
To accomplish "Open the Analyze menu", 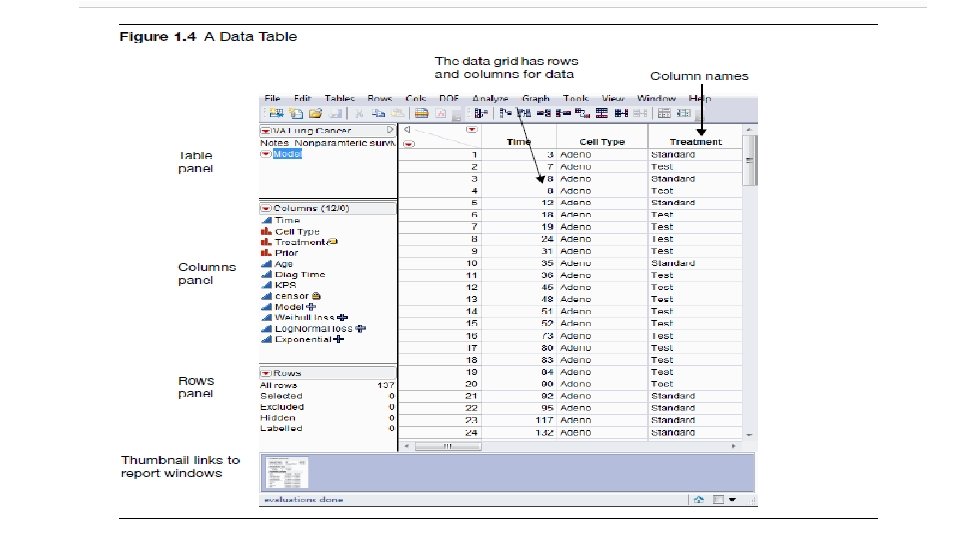I will pos(490,99).
